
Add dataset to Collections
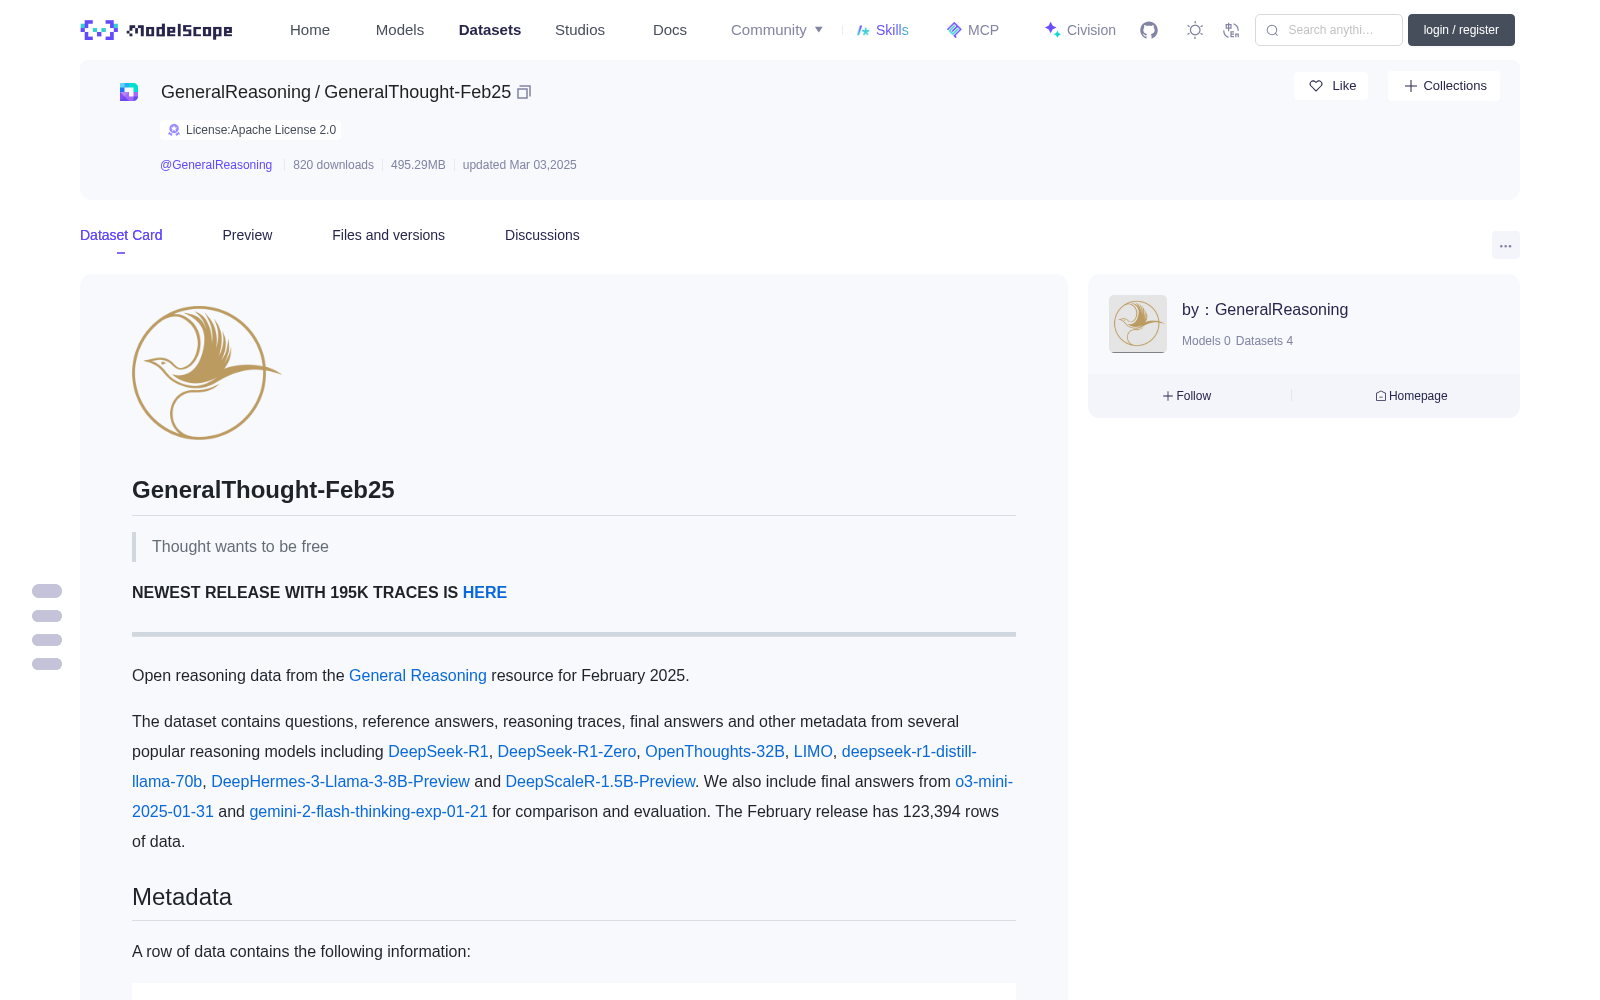click(1444, 86)
